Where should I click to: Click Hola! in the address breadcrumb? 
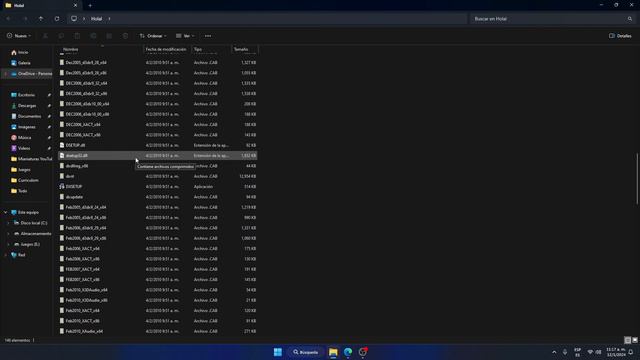96,19
